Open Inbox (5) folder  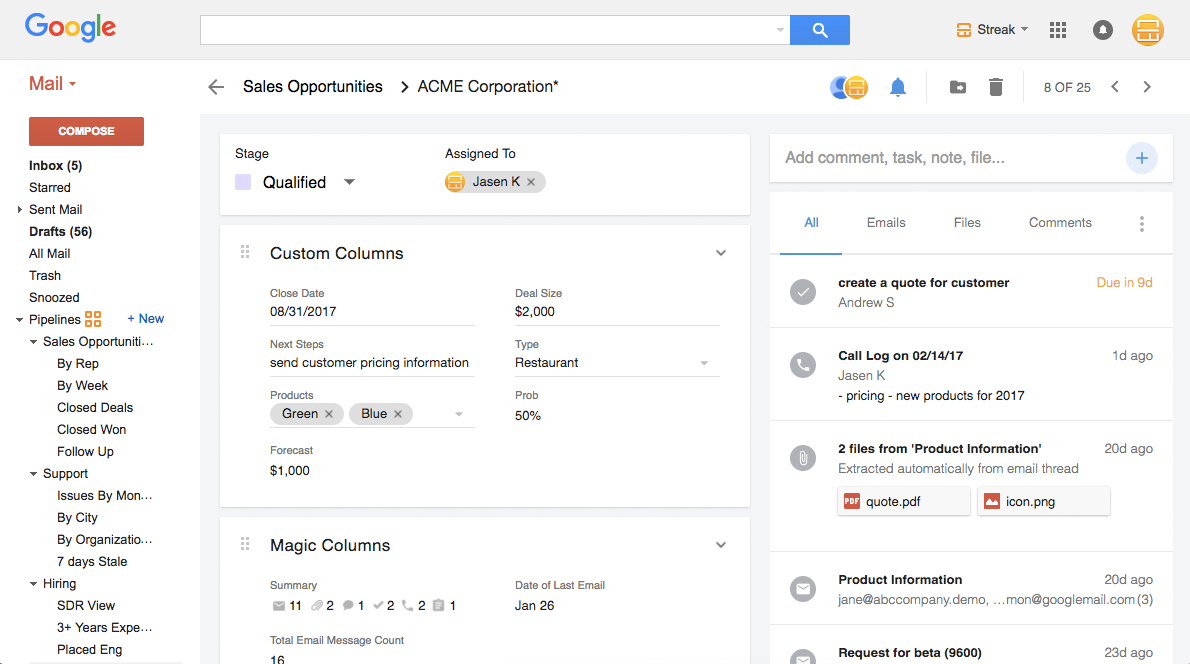(55, 165)
